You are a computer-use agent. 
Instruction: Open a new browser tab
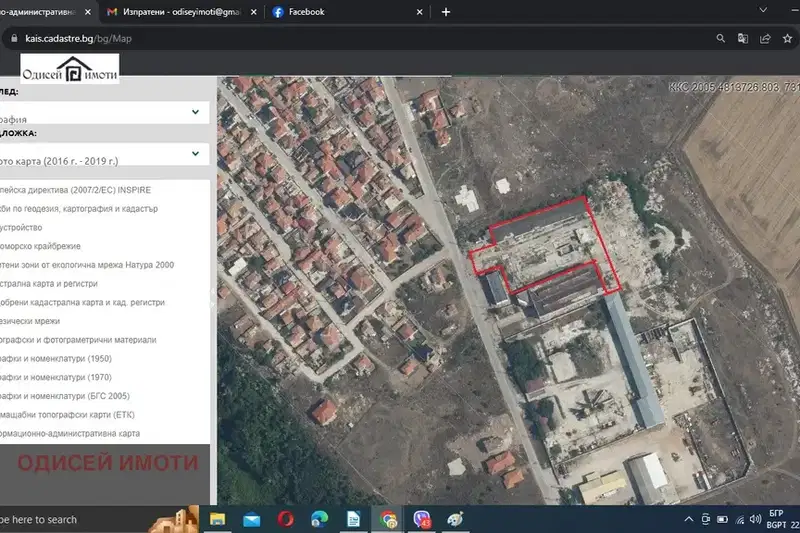(446, 12)
